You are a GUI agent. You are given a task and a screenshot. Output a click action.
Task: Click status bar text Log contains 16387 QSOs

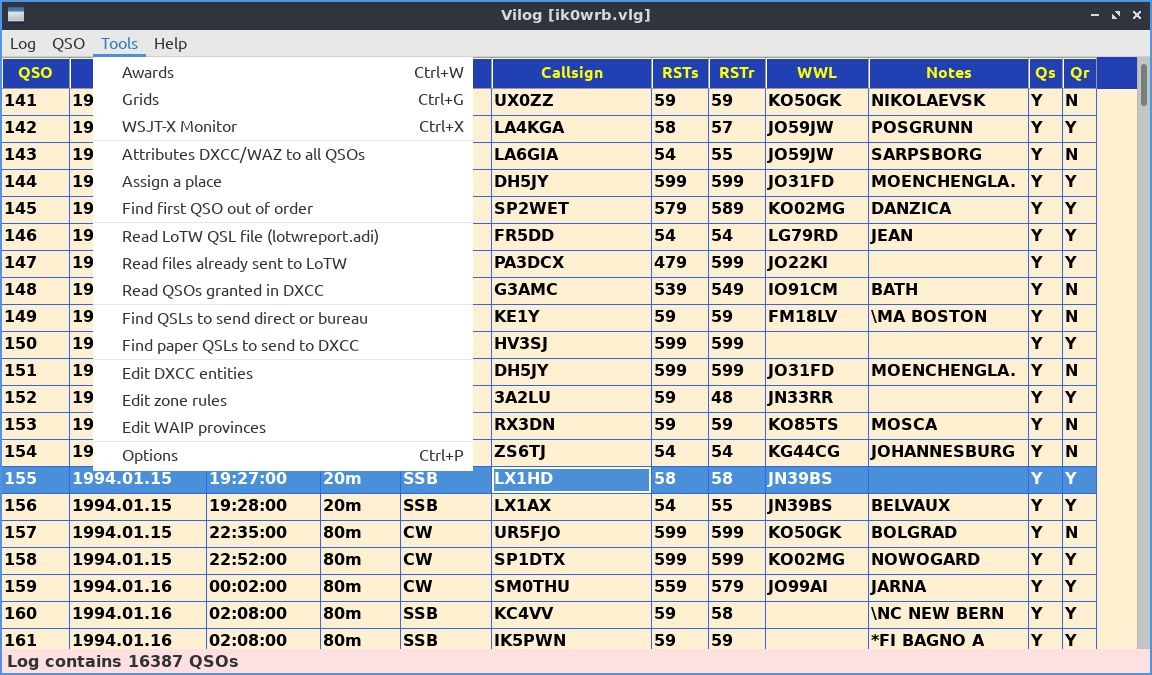(123, 662)
